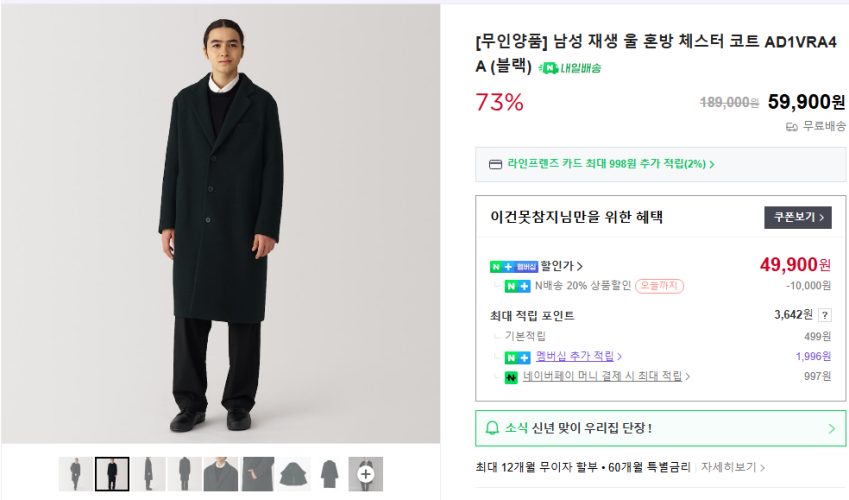This screenshot has height=500, width=849.
Task: Click the bell icon next to 소식
Action: (x=491, y=428)
